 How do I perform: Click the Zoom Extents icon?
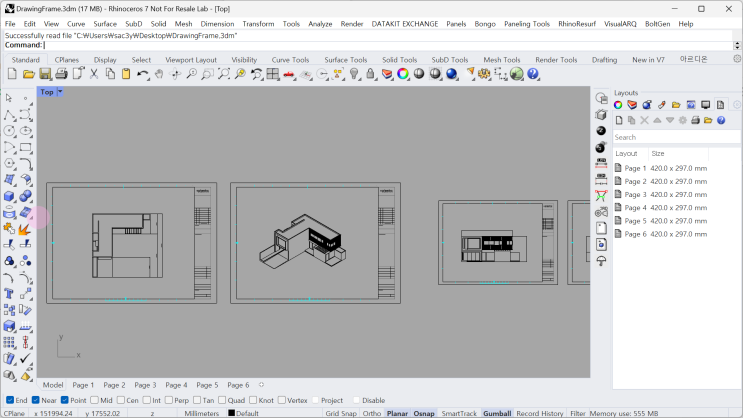coord(224,74)
